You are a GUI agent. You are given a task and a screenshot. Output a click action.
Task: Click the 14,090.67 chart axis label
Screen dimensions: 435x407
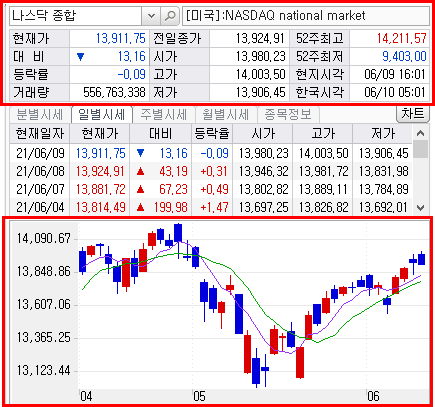(x=44, y=238)
